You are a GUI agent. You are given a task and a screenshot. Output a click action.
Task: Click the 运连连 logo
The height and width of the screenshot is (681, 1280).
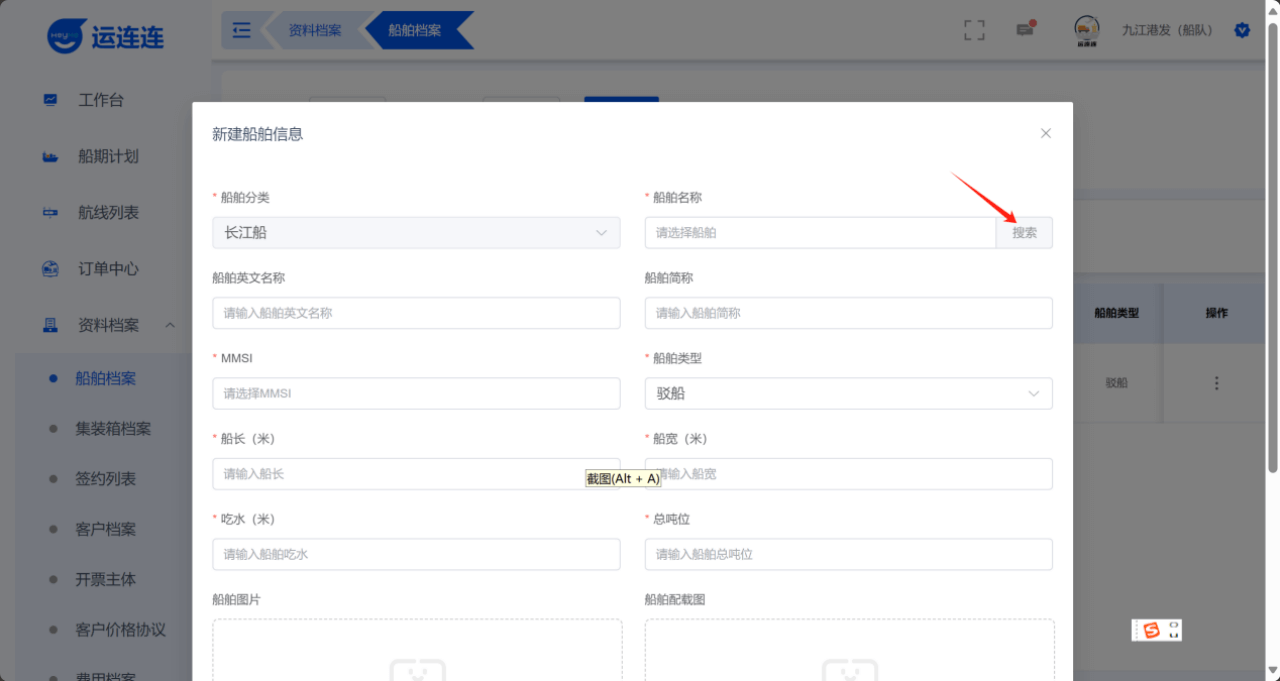click(x=106, y=37)
